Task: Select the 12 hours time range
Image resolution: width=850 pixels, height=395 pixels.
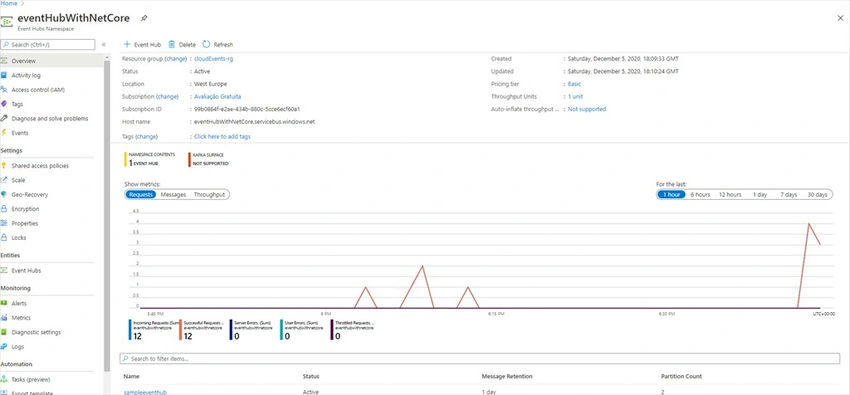Action: pos(730,195)
